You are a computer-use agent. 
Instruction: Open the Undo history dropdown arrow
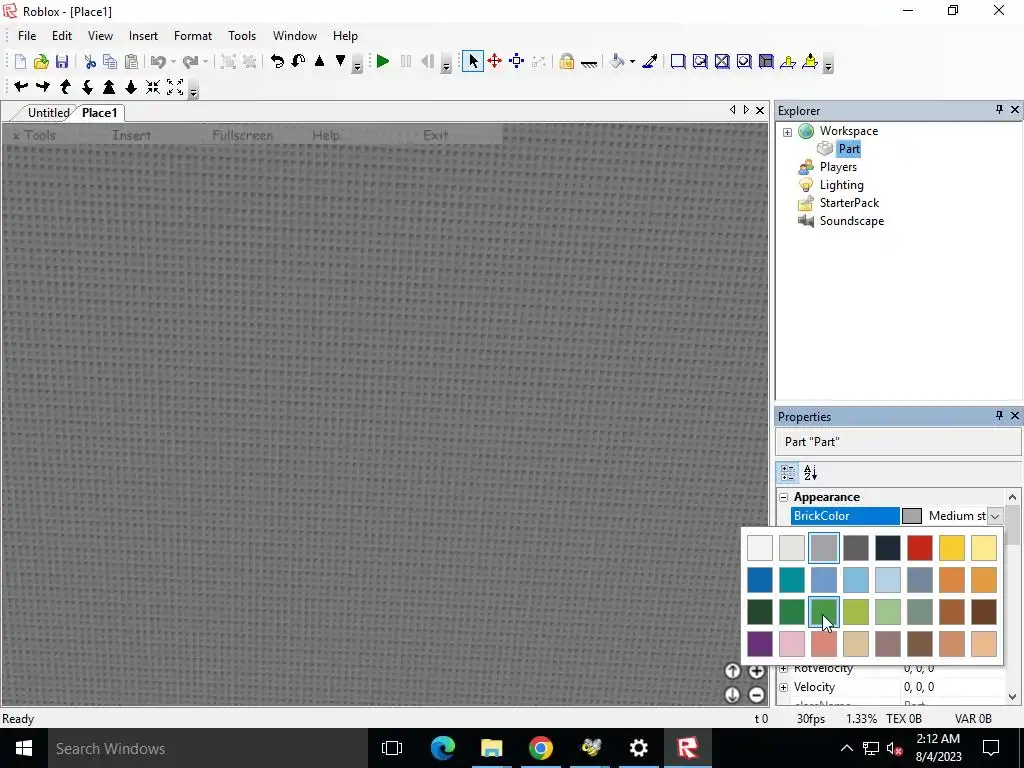coord(173,61)
